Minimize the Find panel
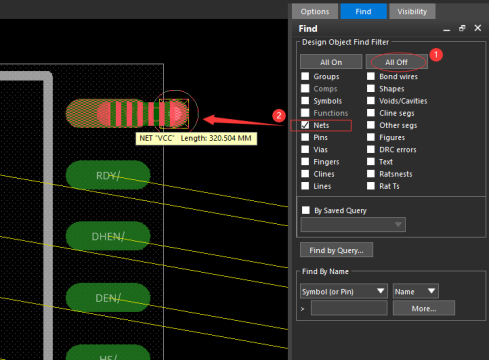The width and height of the screenshot is (489, 361). (447, 29)
